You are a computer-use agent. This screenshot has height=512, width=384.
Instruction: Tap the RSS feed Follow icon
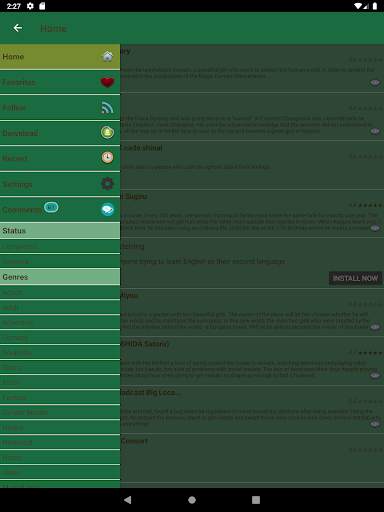pos(107,108)
